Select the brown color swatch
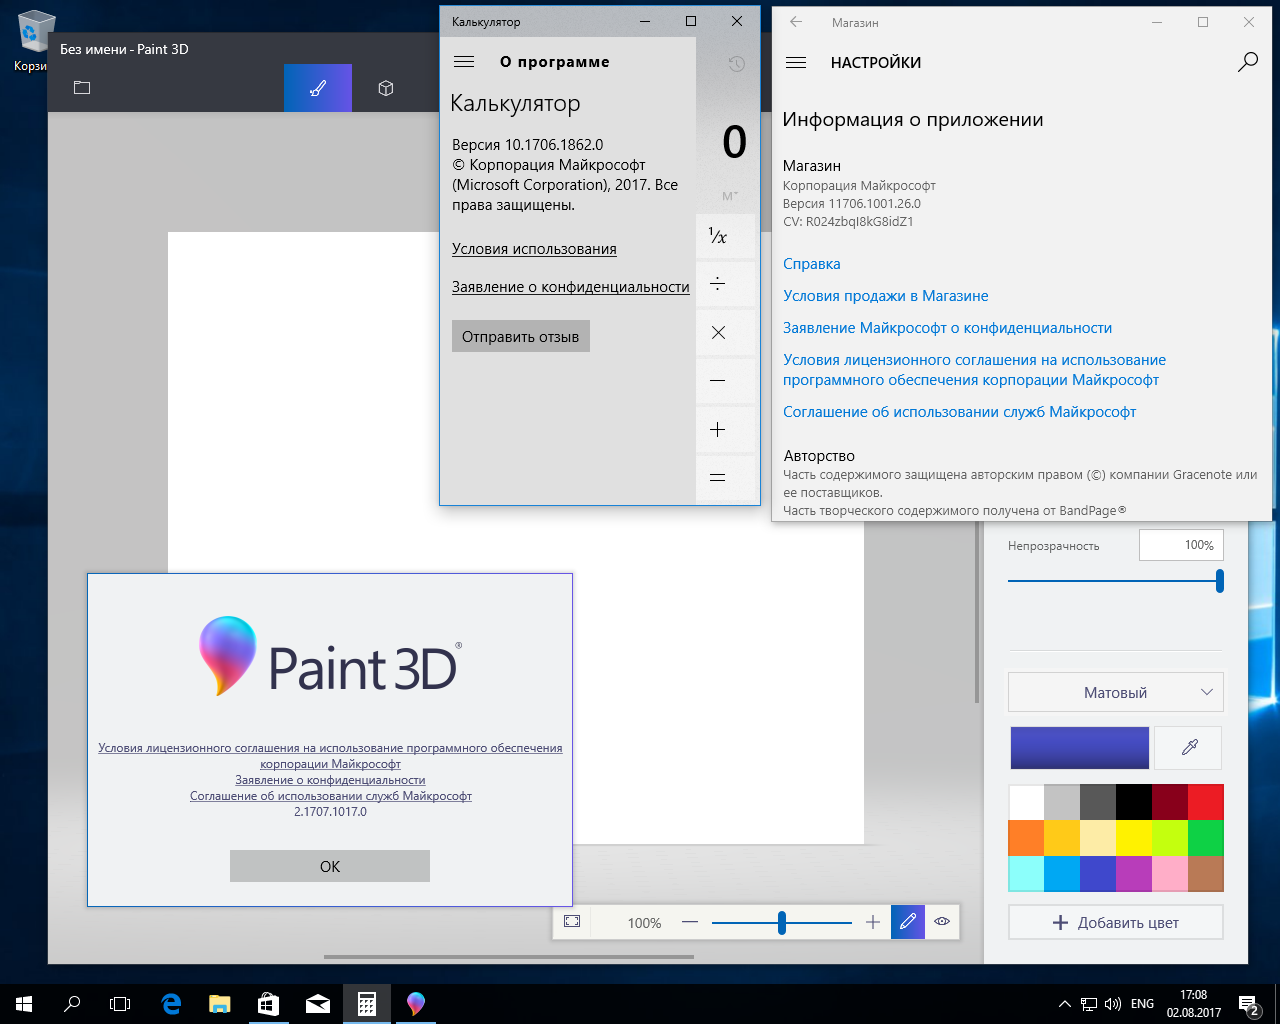Screen dimensions: 1280x1024 click(x=1206, y=874)
